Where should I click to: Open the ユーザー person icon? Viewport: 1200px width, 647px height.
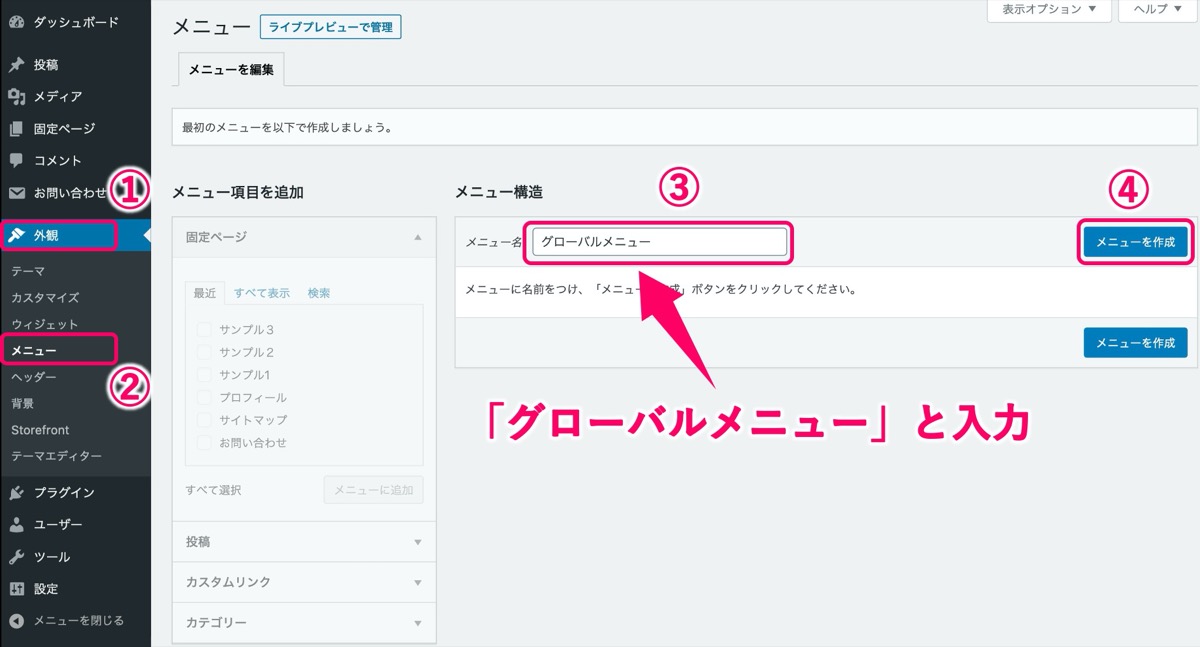16,524
